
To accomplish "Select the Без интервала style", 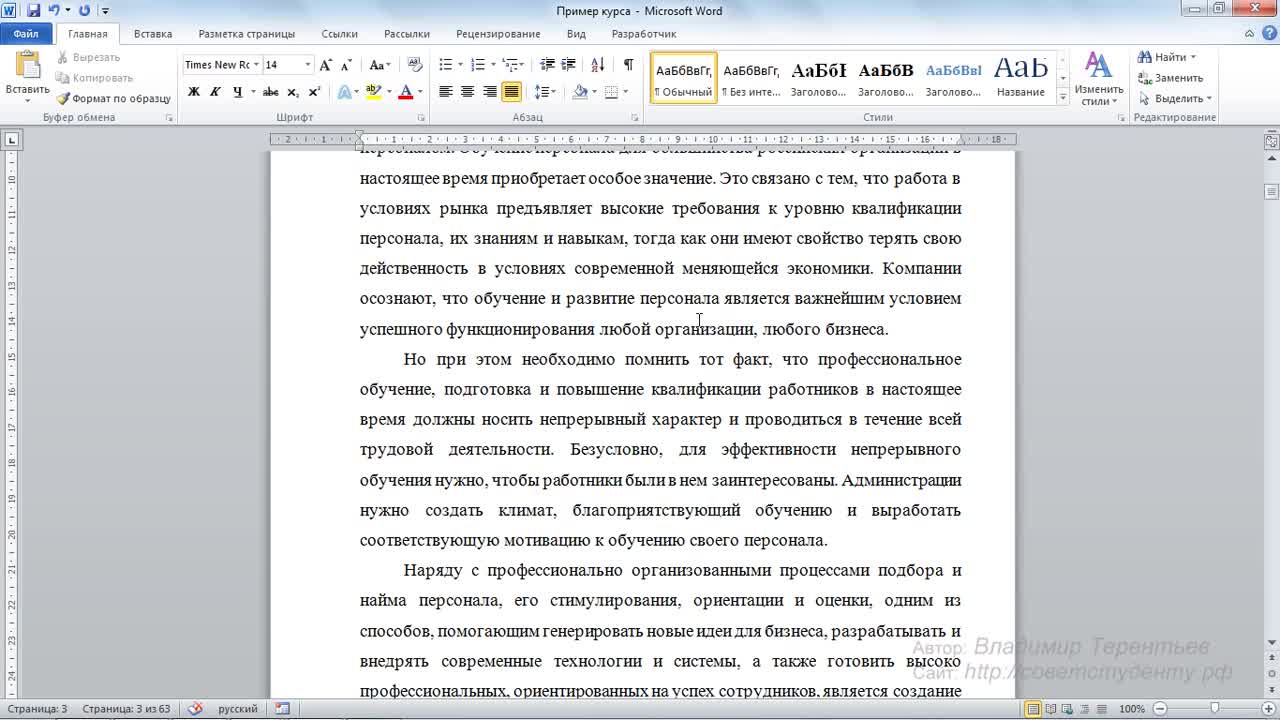I will coord(751,79).
